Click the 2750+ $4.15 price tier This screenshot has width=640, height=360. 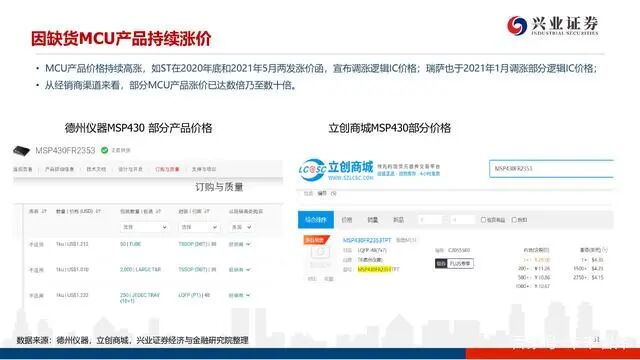tap(588, 278)
